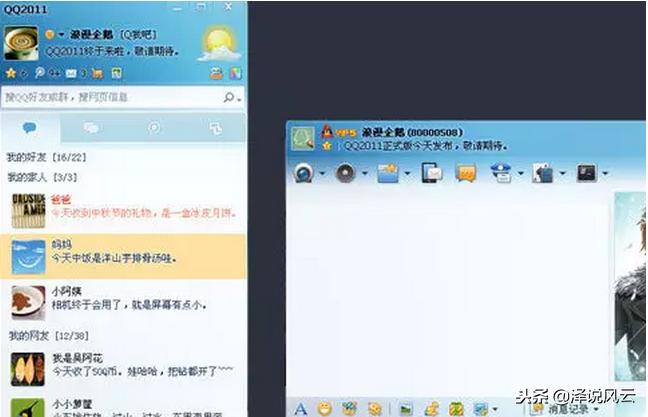This screenshot has height=417, width=648.
Task: Collapse the 我的家人 [3/3] group
Action: [x=43, y=177]
